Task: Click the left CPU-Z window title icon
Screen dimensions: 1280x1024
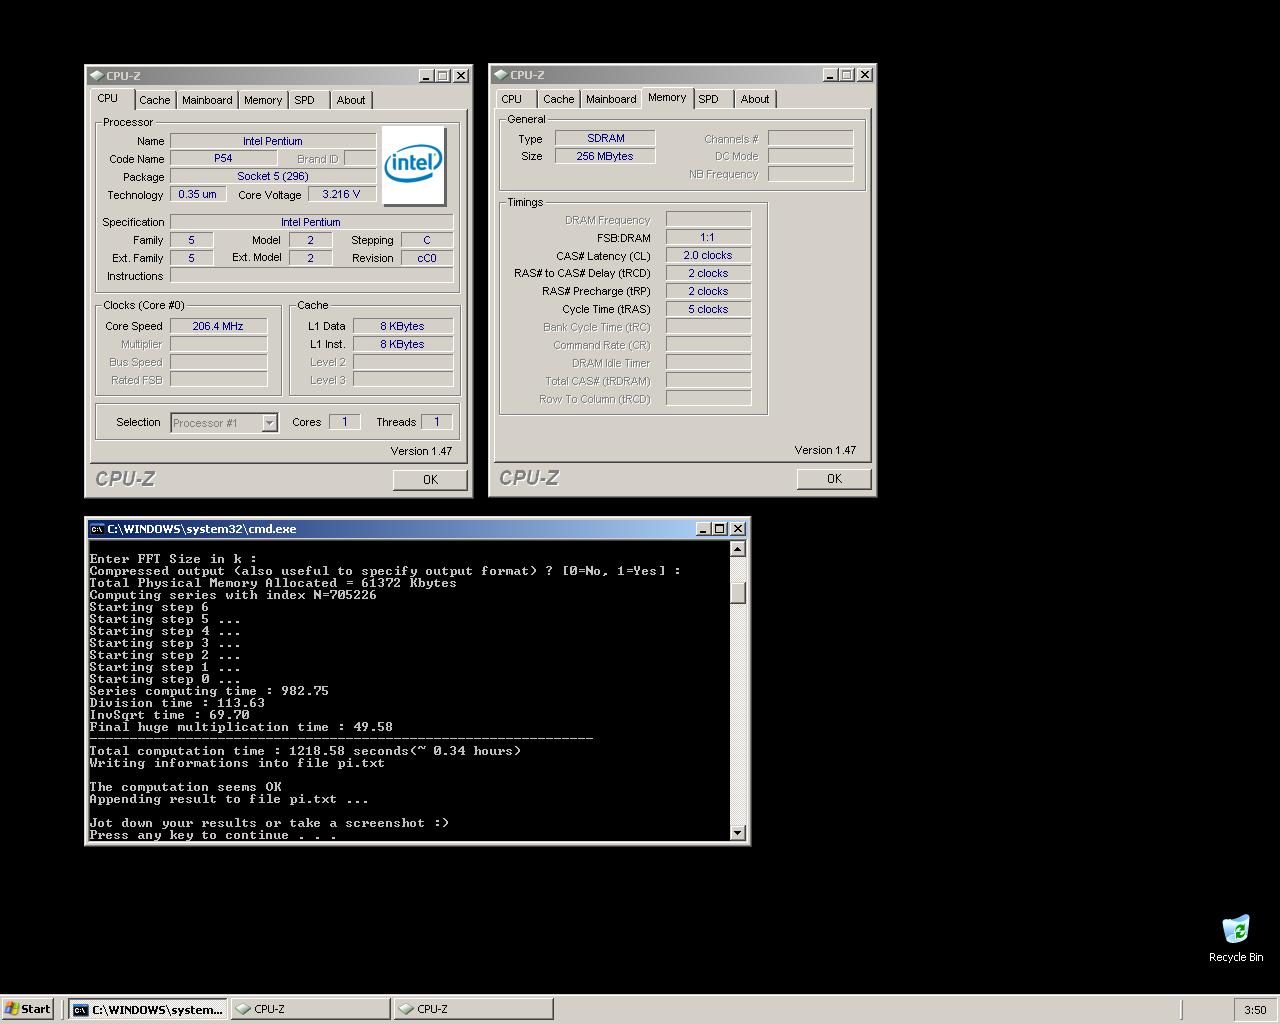Action: [x=96, y=75]
